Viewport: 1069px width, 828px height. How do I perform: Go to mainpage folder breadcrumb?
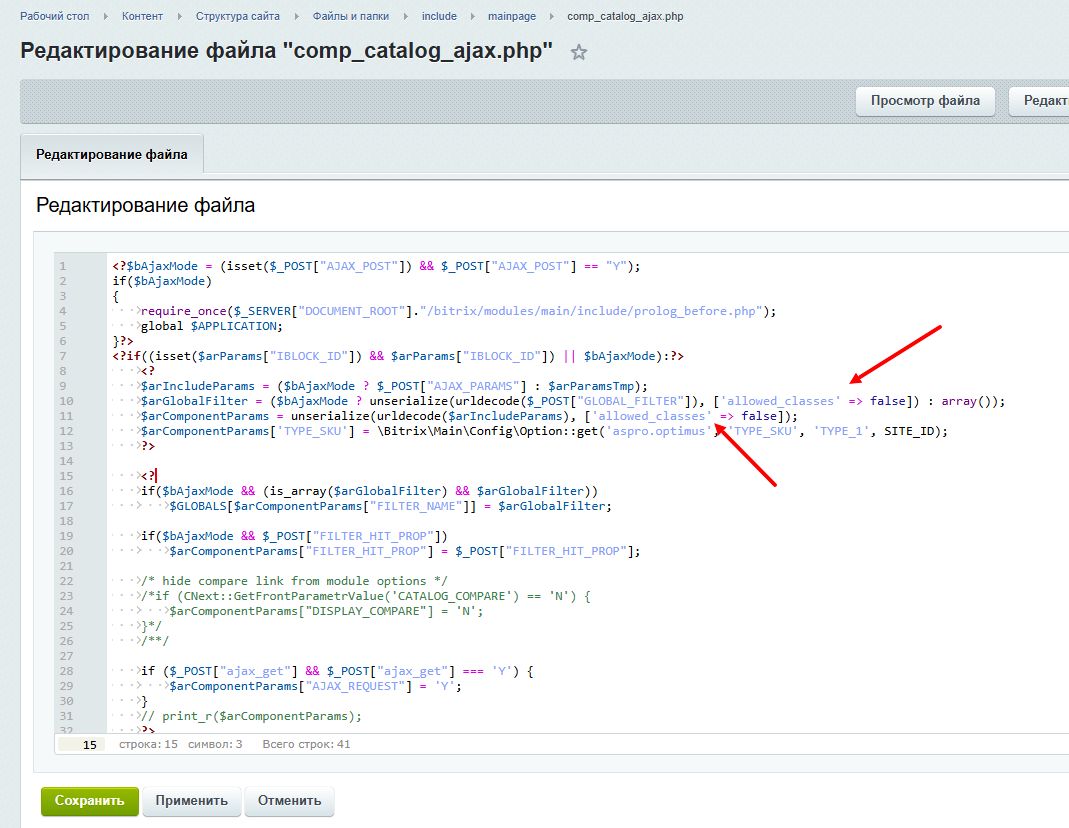tap(512, 17)
